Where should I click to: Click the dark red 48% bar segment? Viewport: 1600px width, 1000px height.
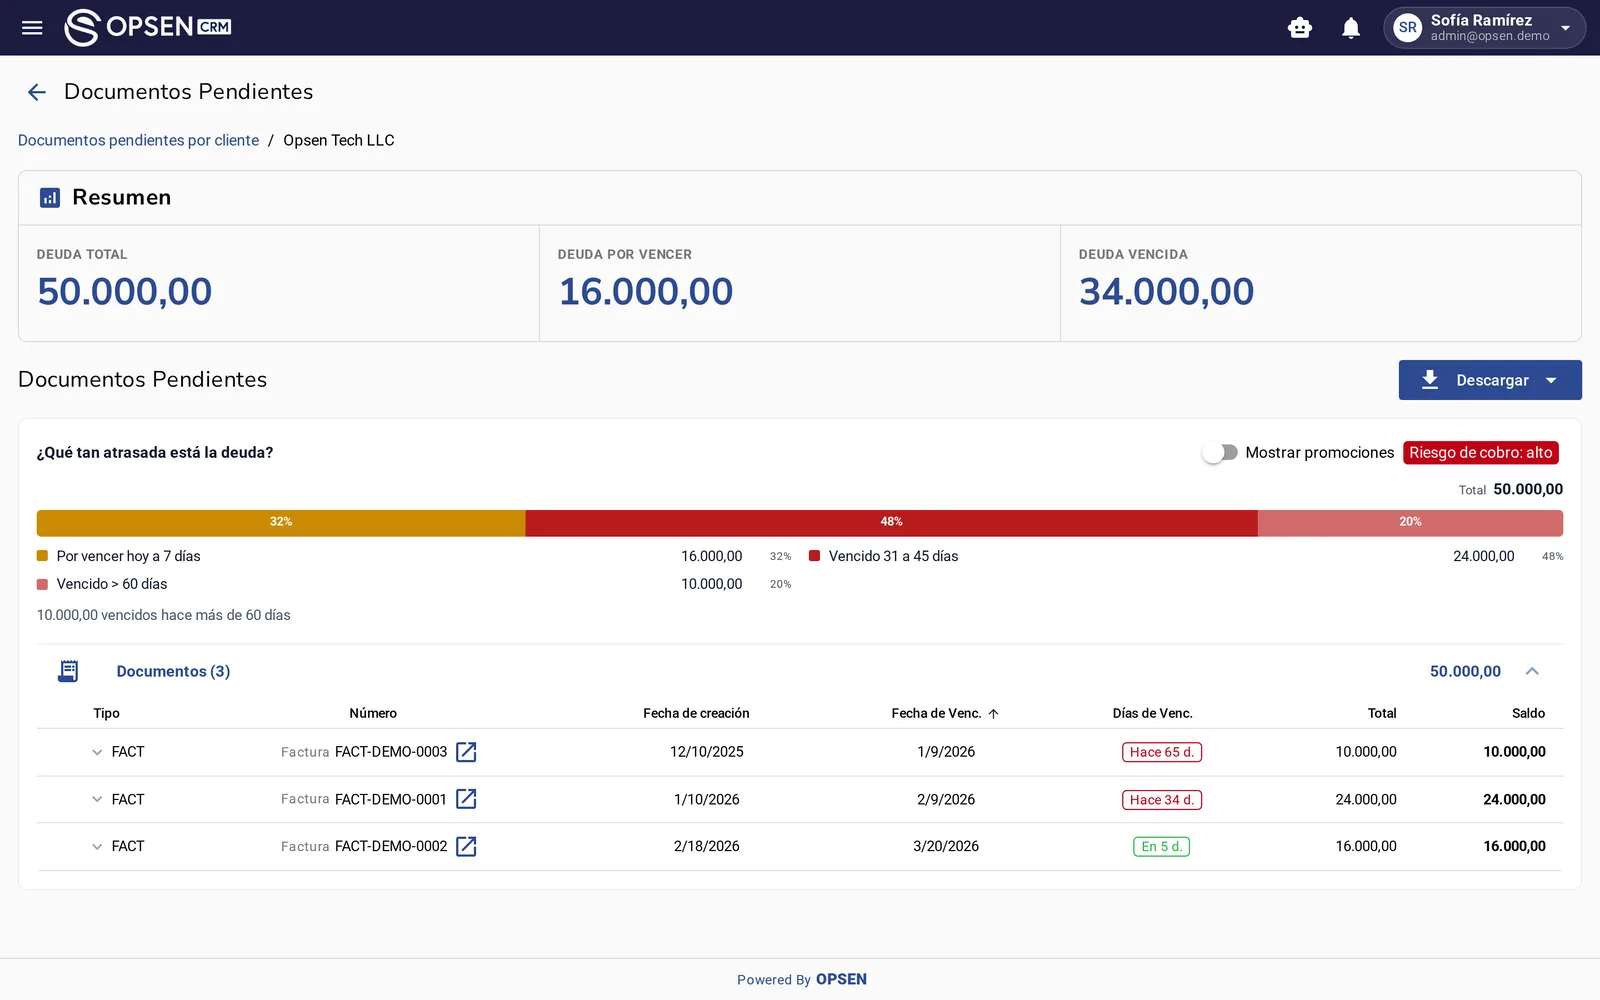[x=891, y=523]
